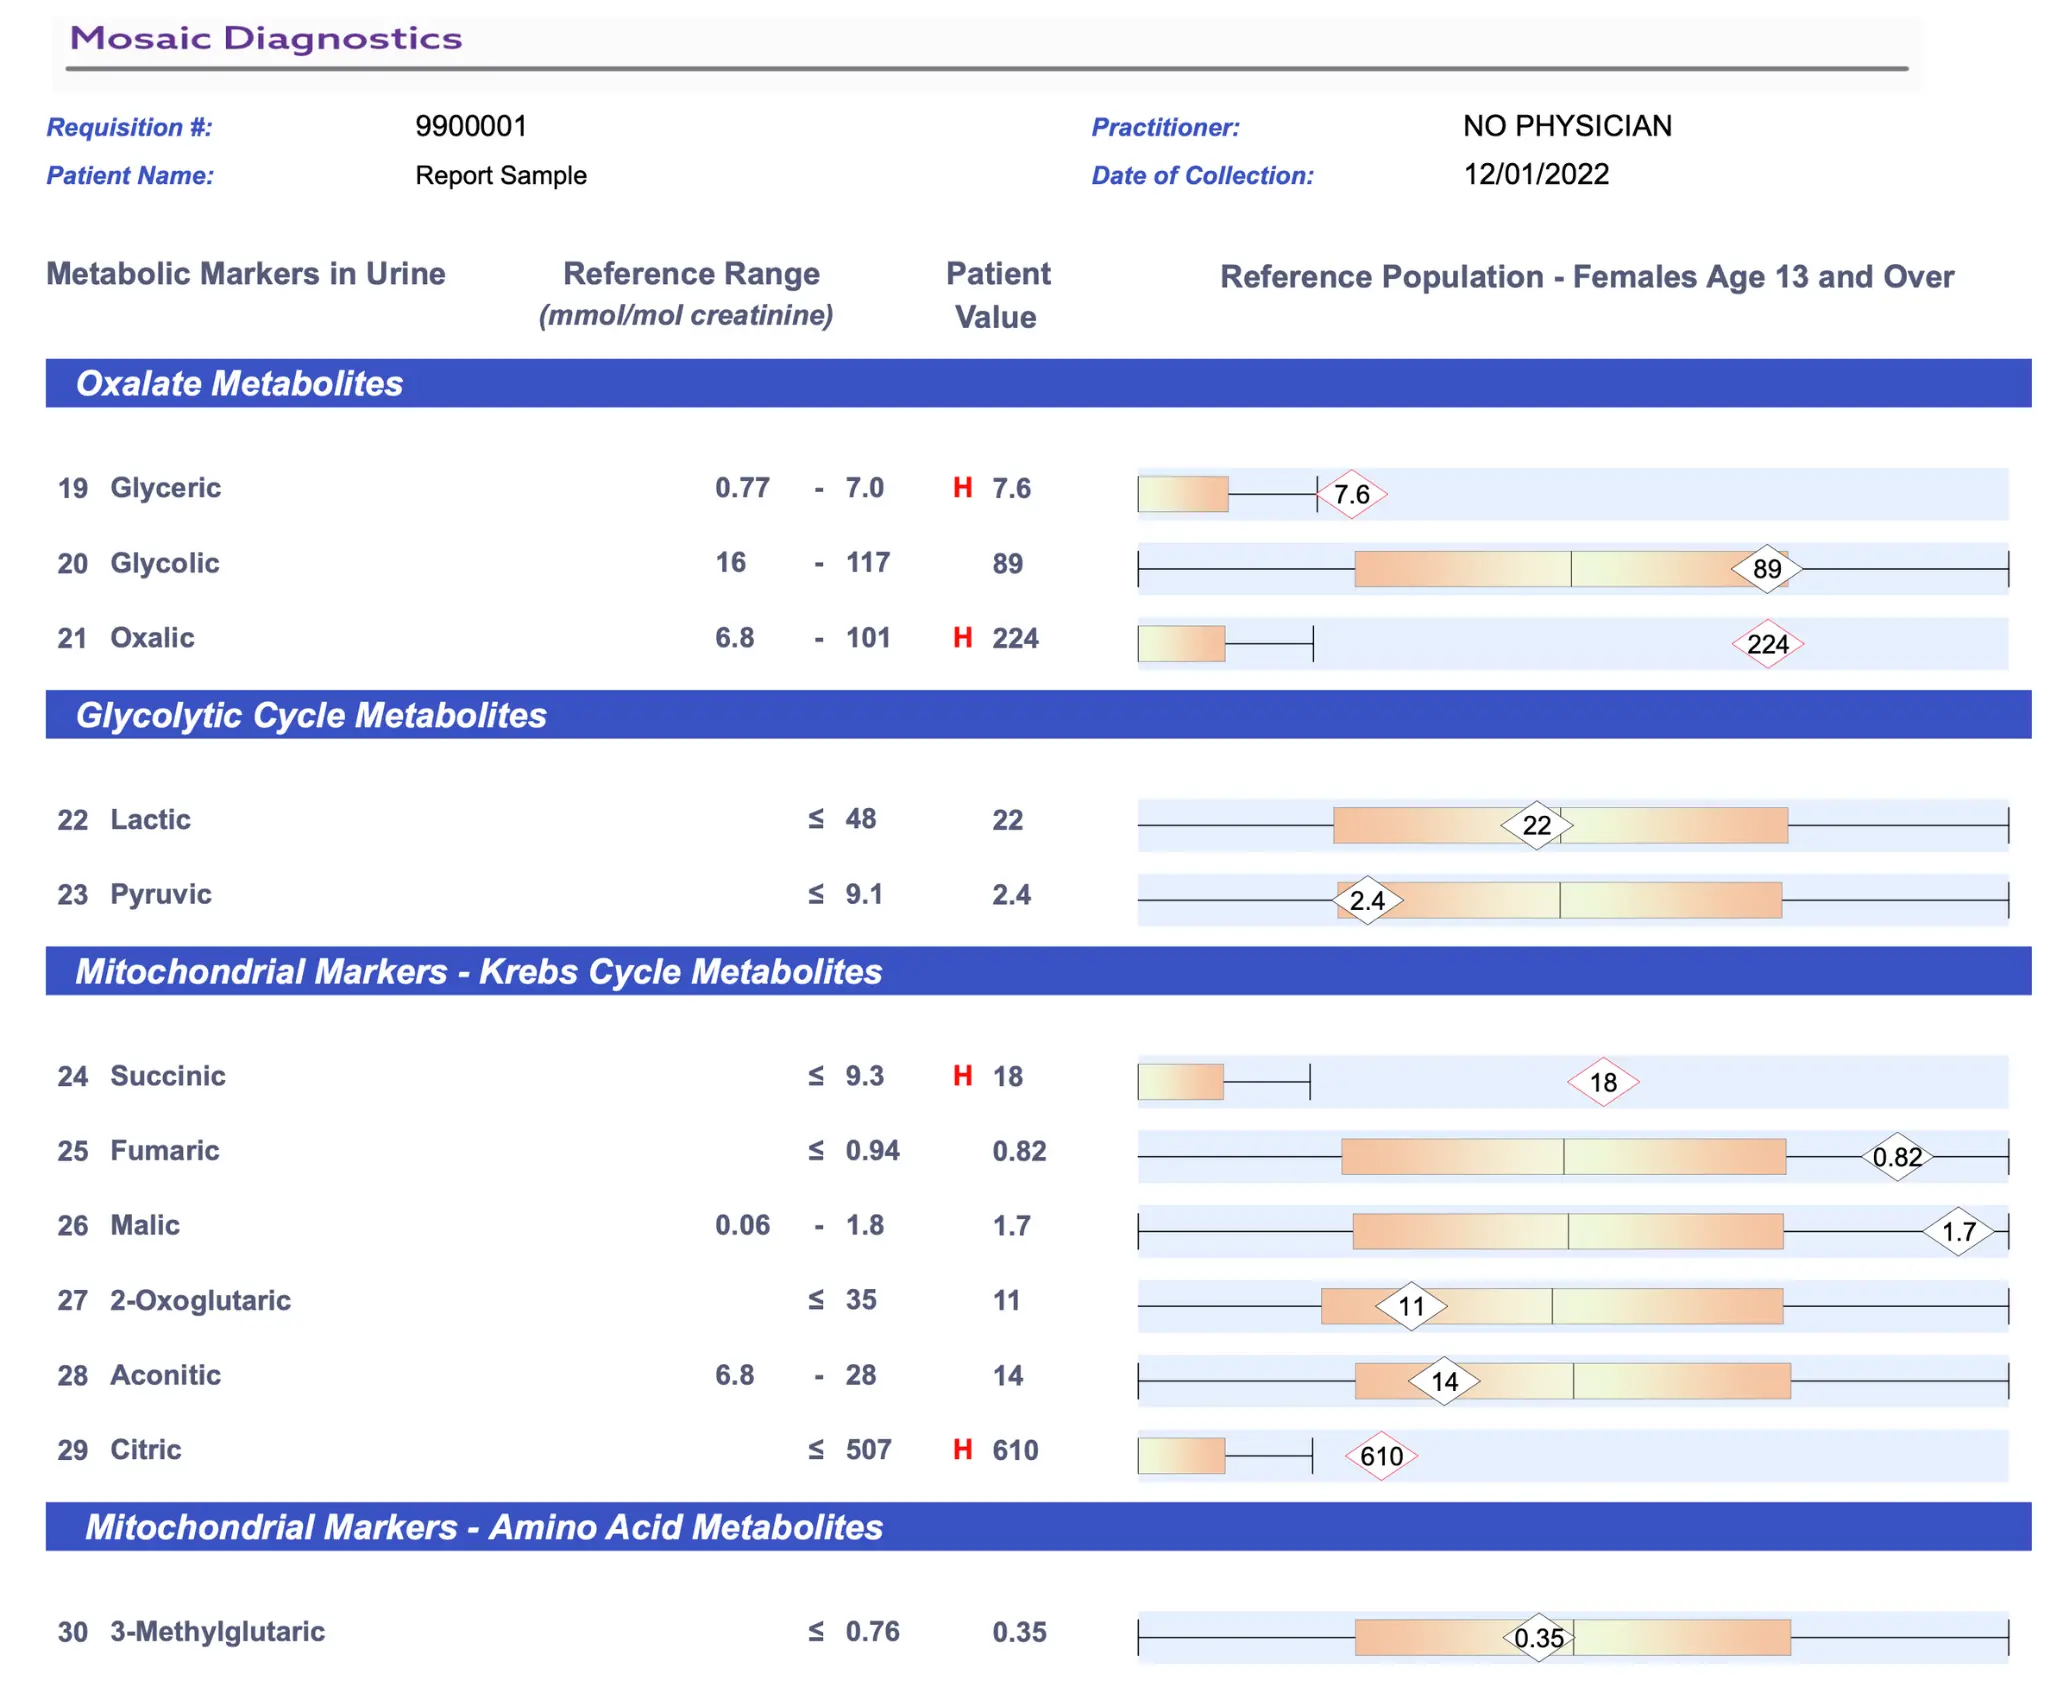Click the 2.4 diamond on the Pyruvic bar

pyautogui.click(x=1367, y=900)
